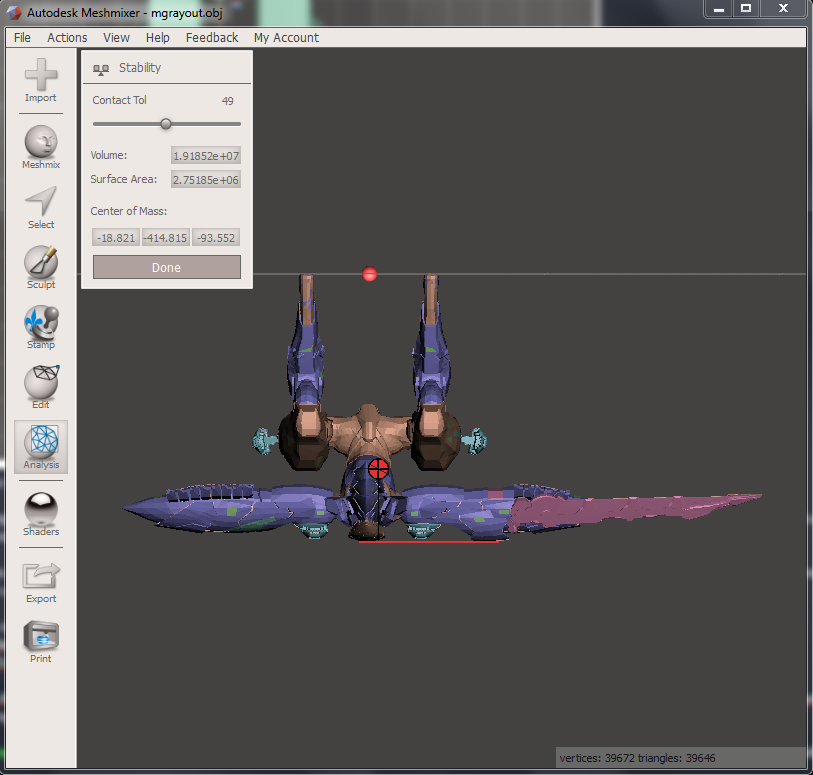
Task: Open the My Account menu
Action: pyautogui.click(x=286, y=38)
